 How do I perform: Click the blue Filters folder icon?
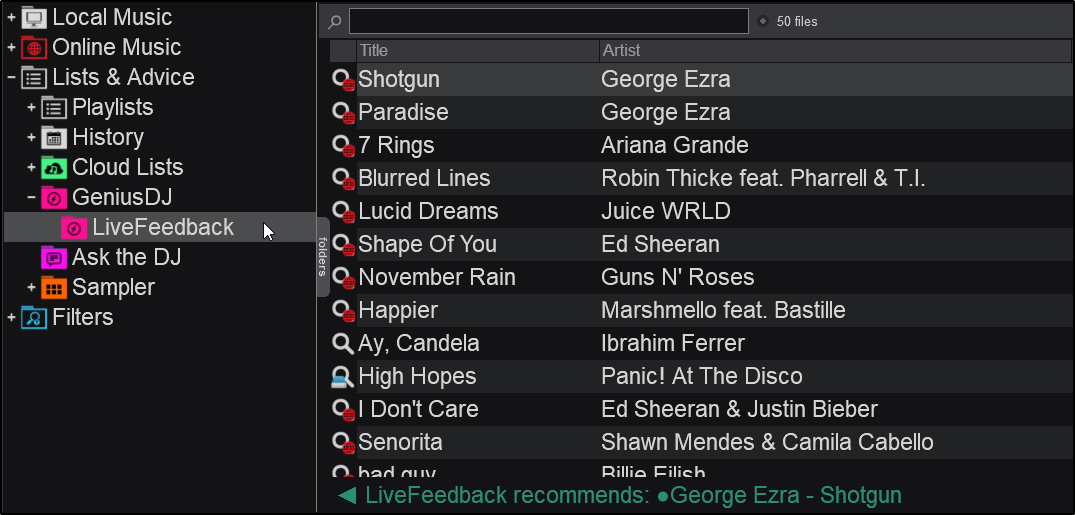34,317
